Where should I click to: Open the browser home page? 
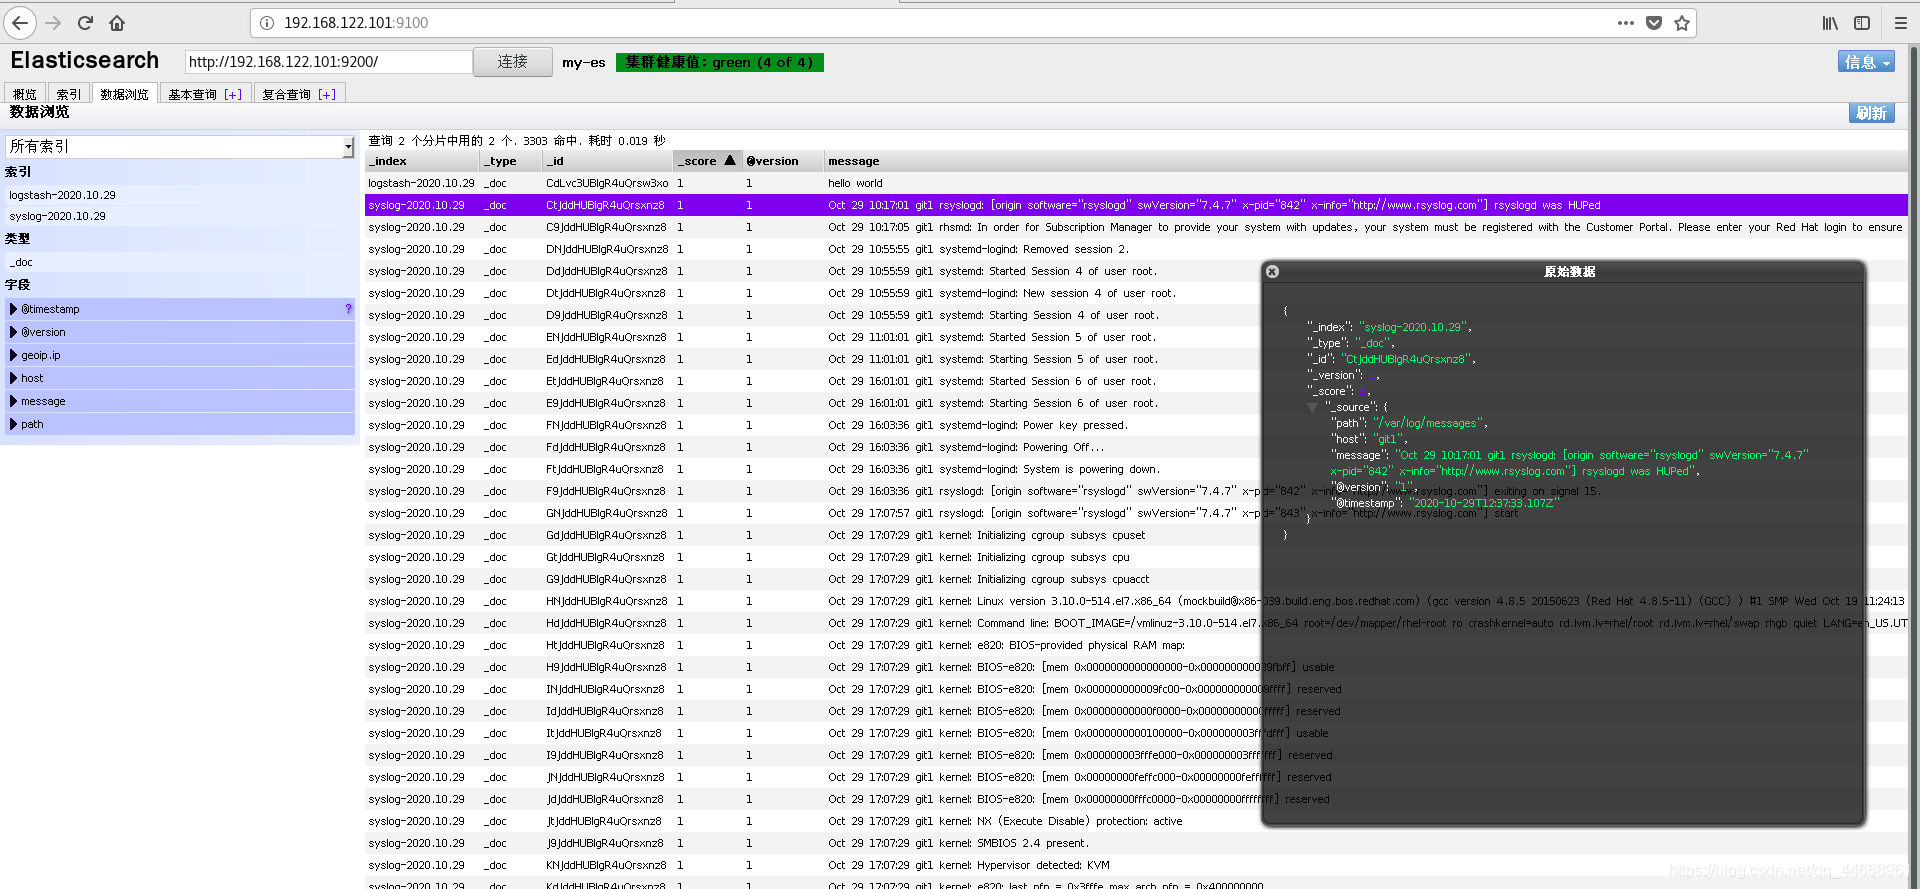[117, 22]
